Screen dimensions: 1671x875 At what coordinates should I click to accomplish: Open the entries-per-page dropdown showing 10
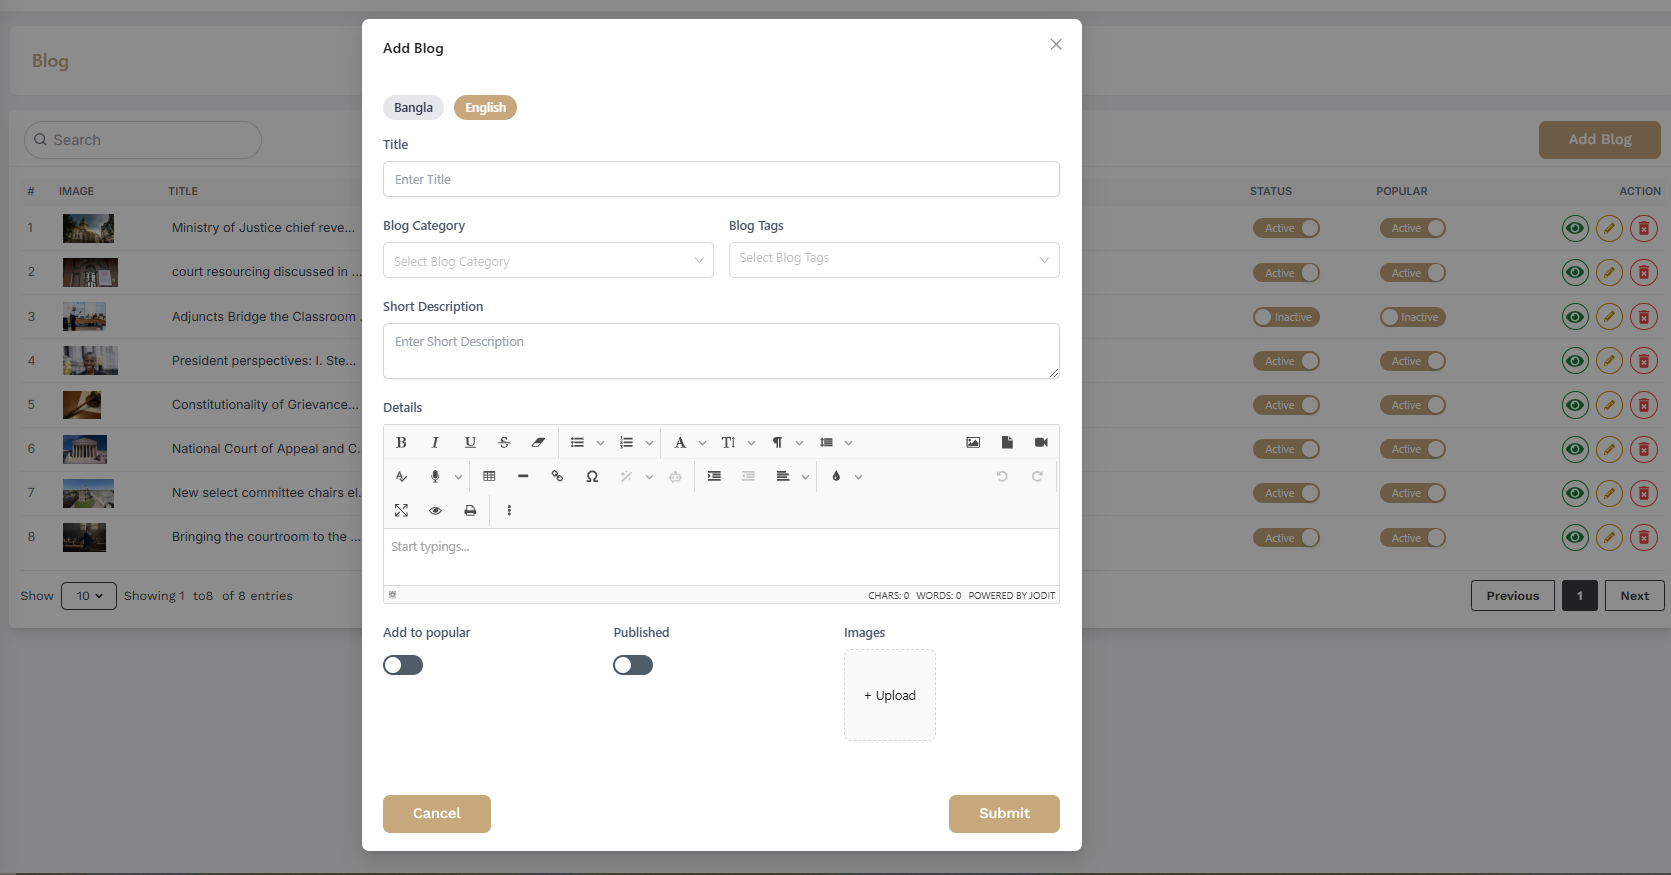click(89, 596)
